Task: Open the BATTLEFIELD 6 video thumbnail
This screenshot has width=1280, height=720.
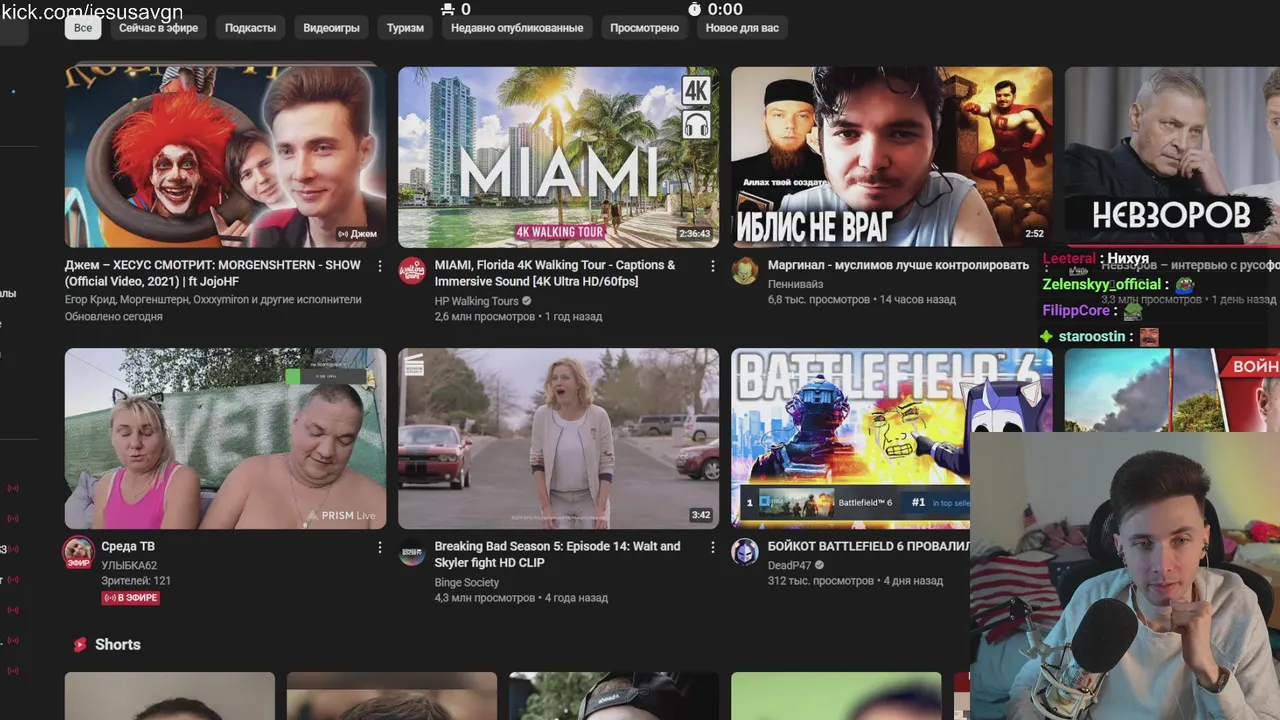Action: 850,438
